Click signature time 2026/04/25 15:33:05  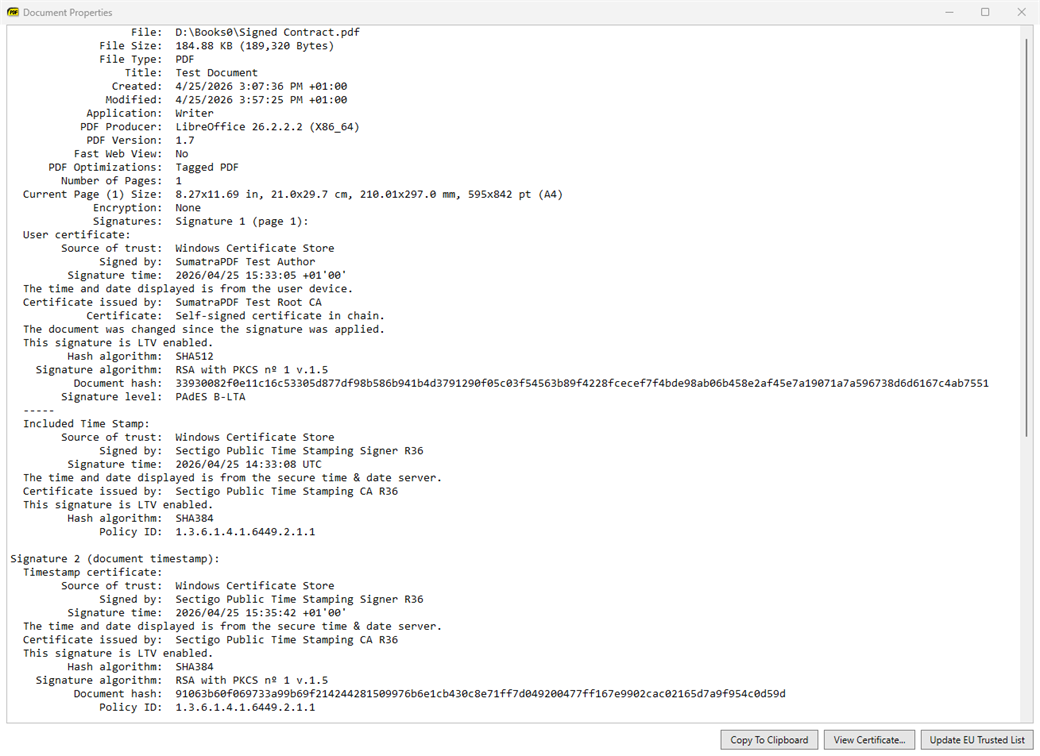[x=235, y=275]
